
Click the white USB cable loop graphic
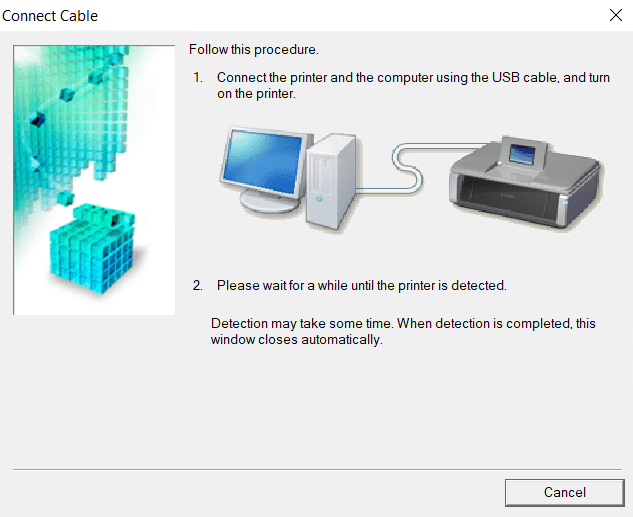pyautogui.click(x=409, y=167)
